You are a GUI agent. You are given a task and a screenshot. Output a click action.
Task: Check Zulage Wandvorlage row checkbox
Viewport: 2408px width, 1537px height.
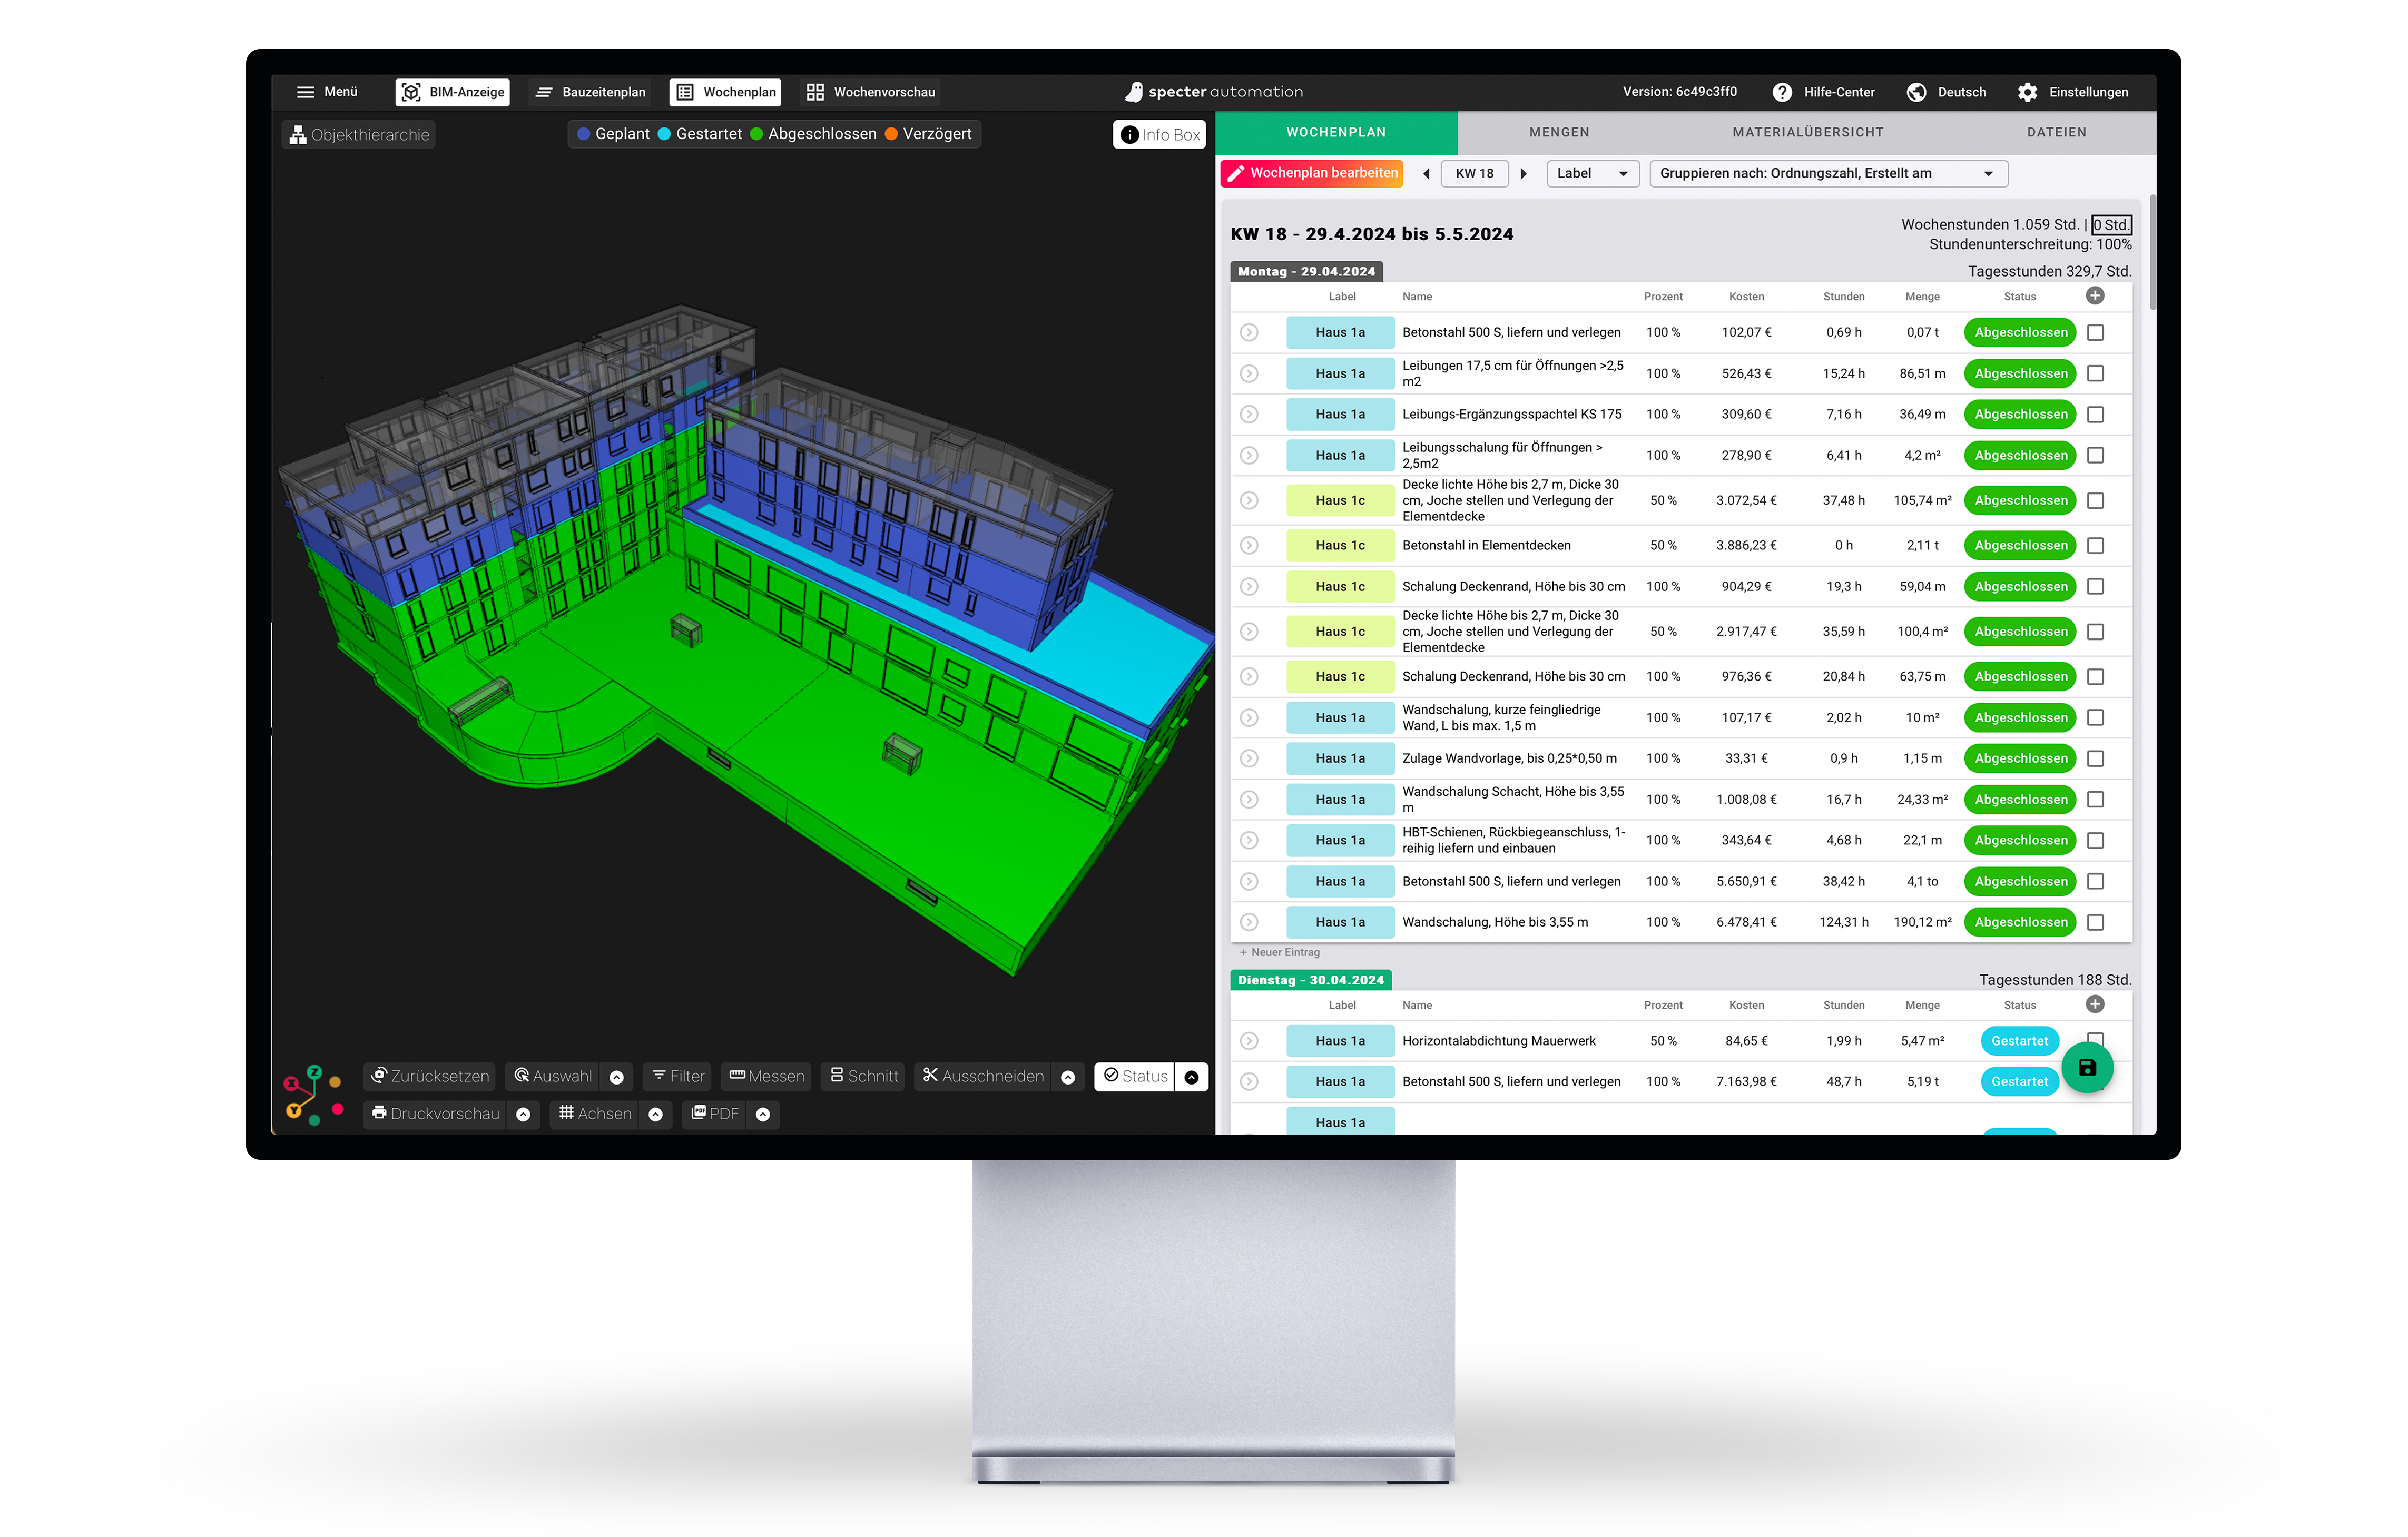tap(2096, 759)
